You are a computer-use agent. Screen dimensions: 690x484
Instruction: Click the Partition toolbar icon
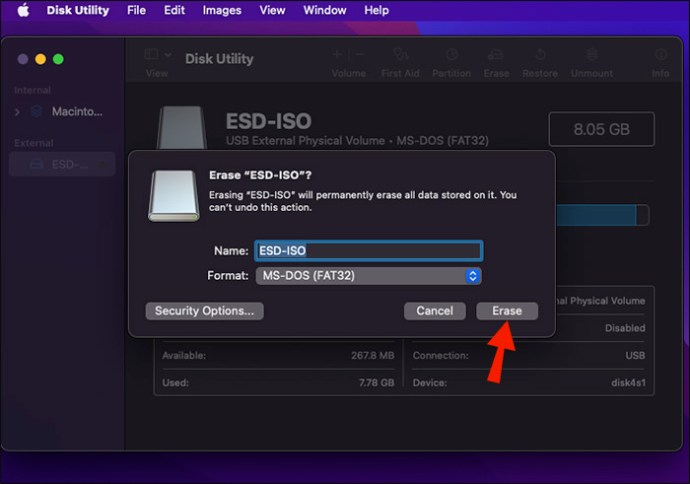click(451, 55)
